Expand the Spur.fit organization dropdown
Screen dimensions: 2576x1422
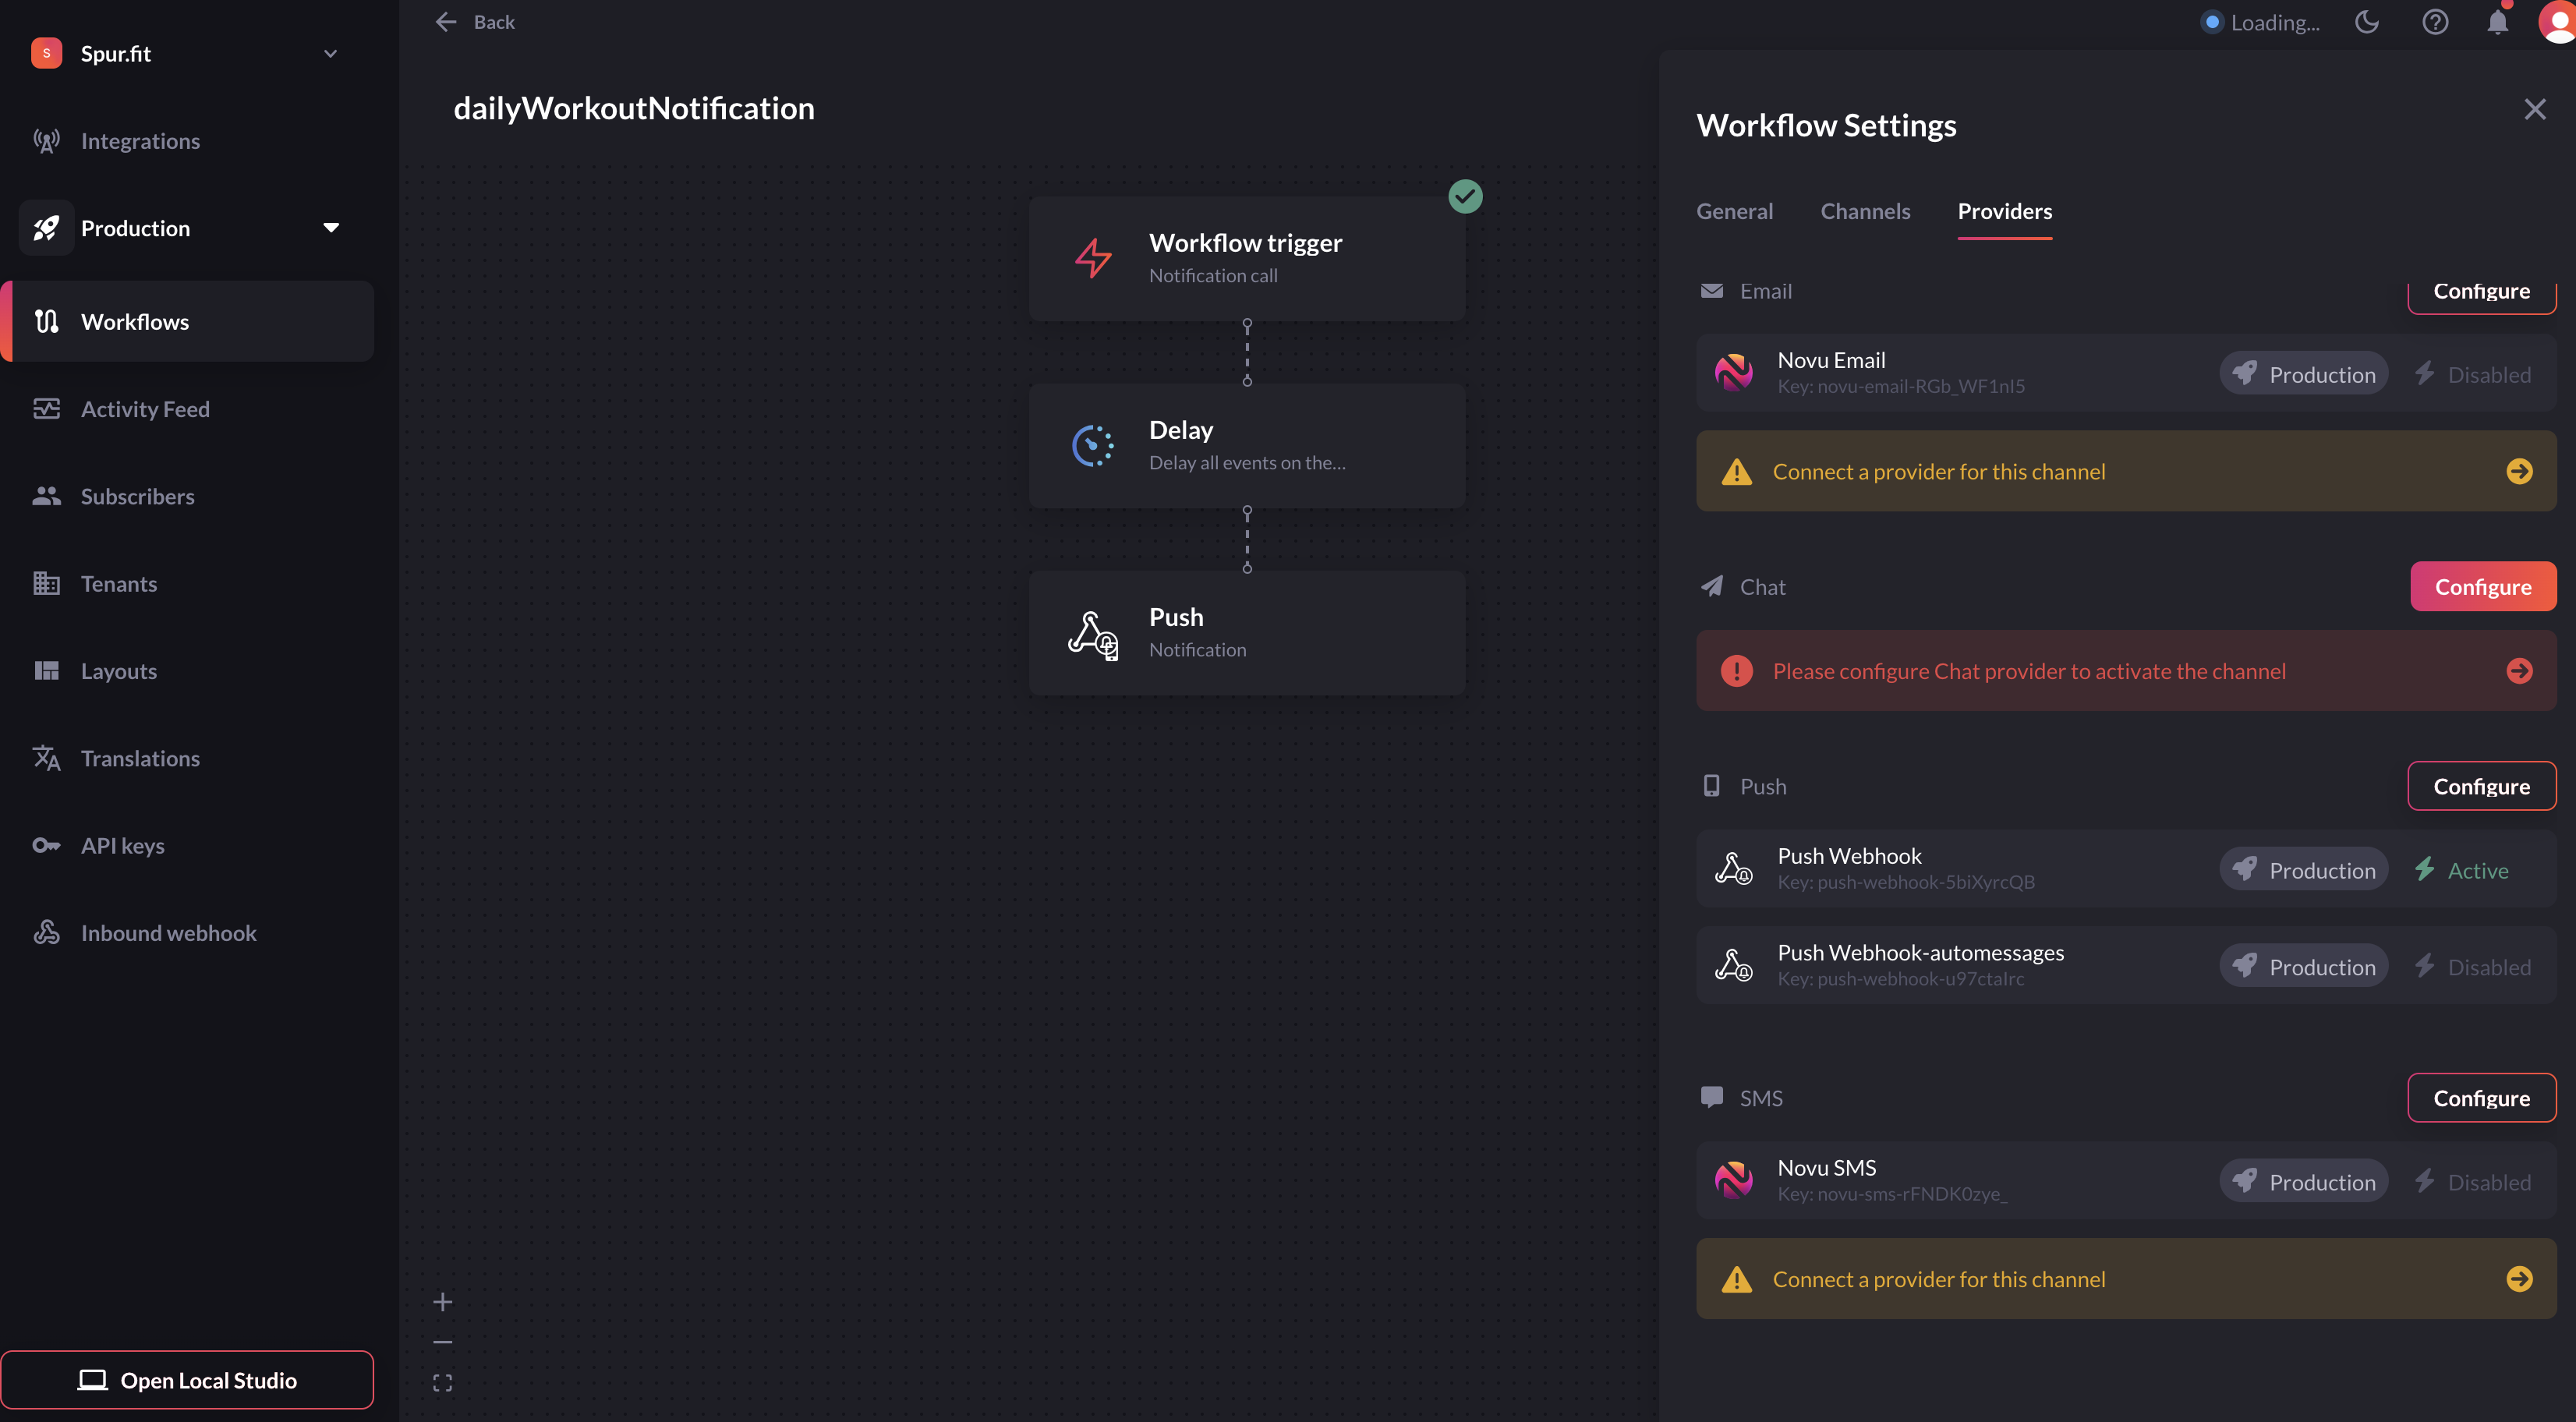pyautogui.click(x=330, y=54)
